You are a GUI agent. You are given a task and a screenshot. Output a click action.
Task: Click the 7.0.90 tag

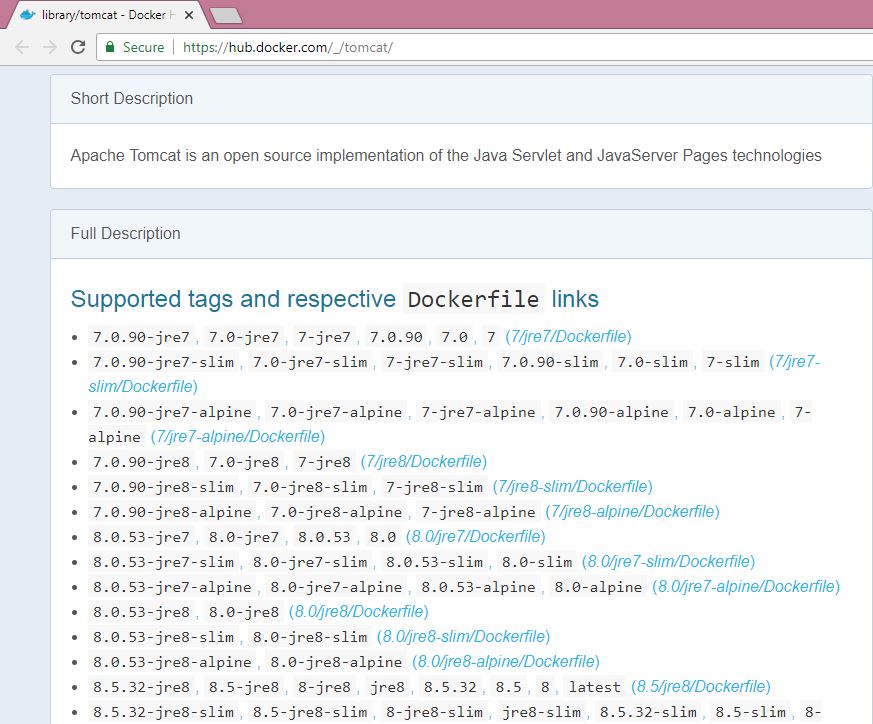pos(396,337)
